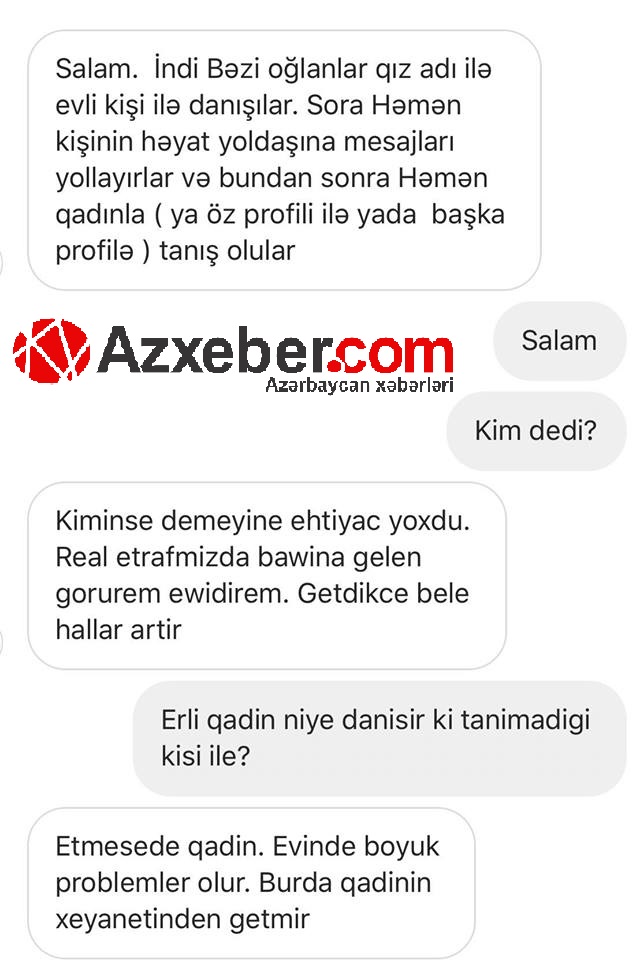Select the message starting 'Etmesede qadin'

(x=251, y=882)
